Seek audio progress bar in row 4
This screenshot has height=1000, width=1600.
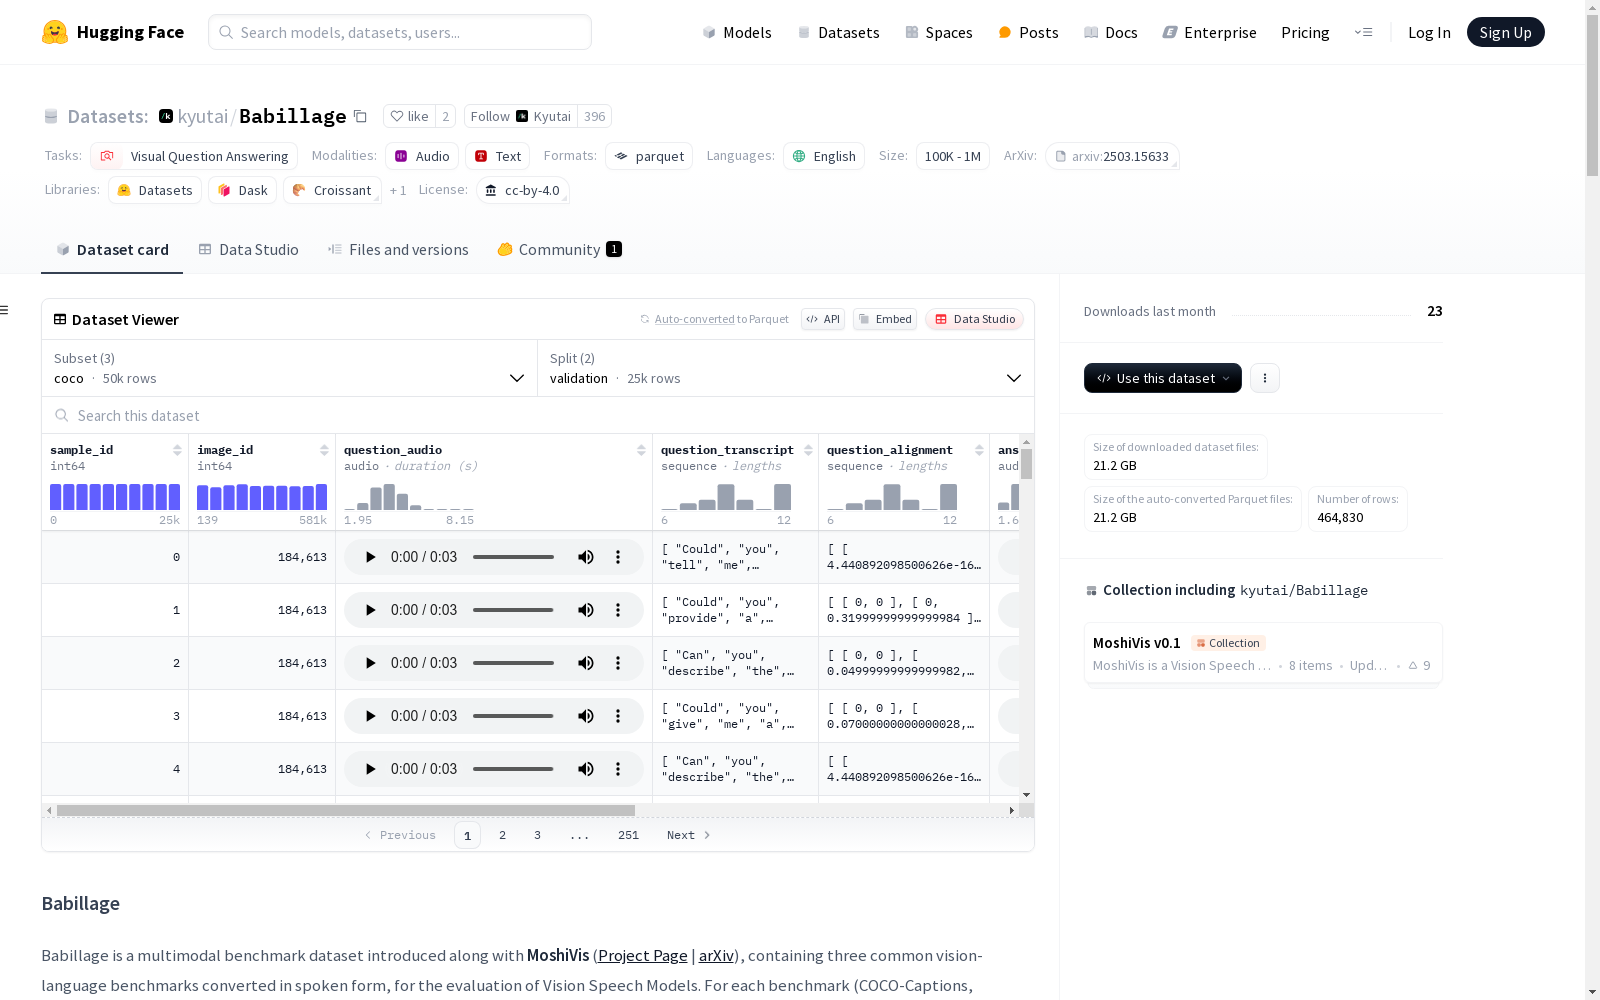[513, 769]
